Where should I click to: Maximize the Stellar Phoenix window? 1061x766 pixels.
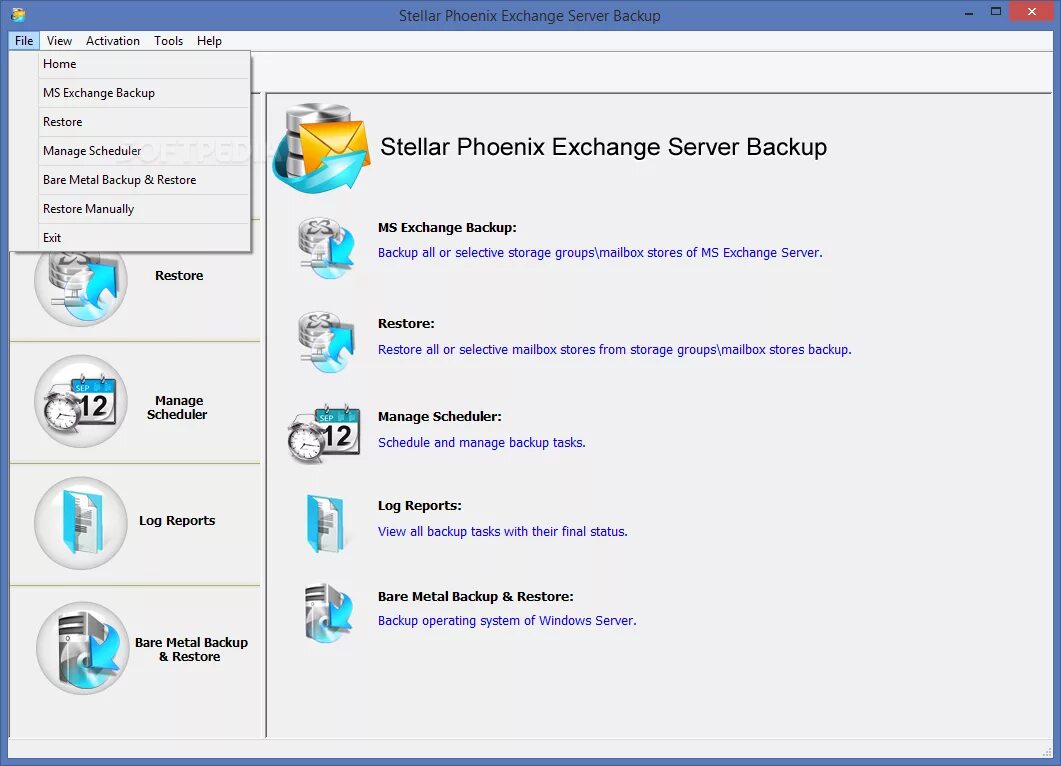[x=995, y=12]
